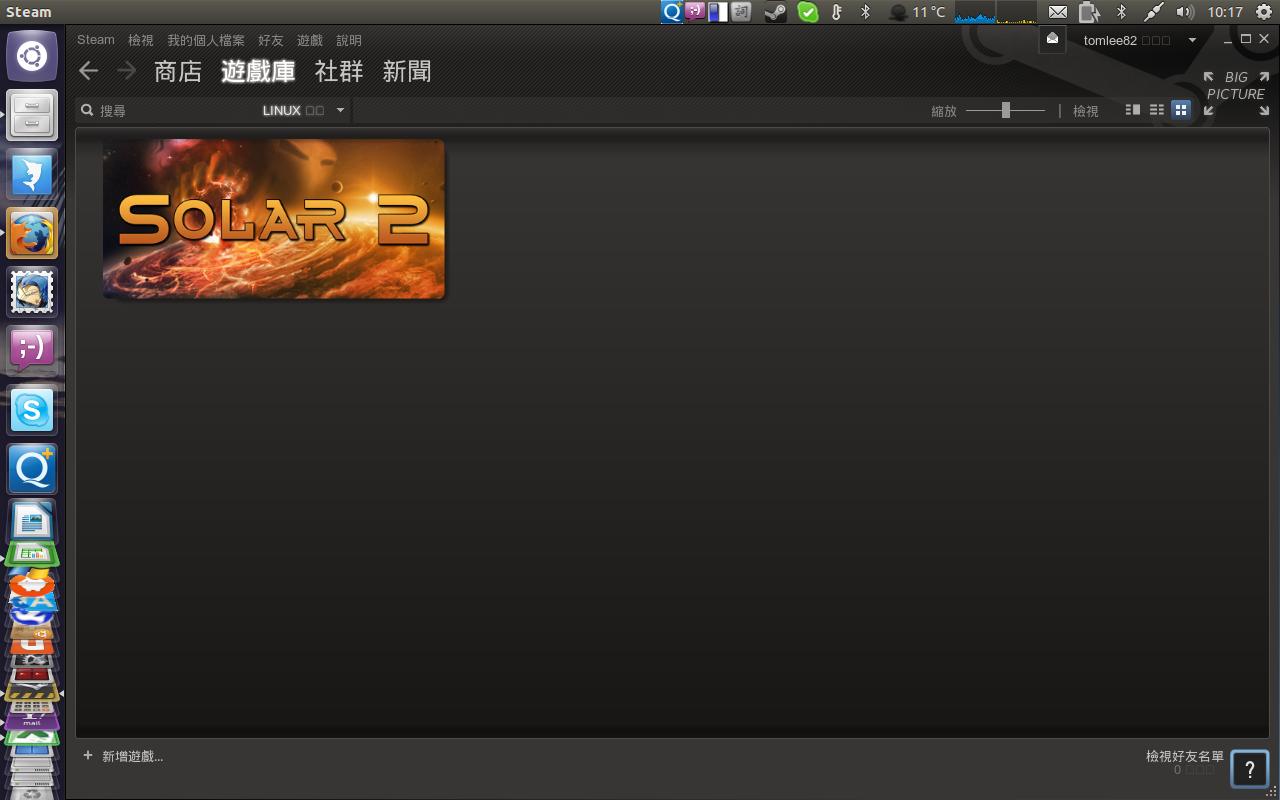Open the mail envelope indicator in top panel
1280x800 pixels.
click(x=1057, y=12)
